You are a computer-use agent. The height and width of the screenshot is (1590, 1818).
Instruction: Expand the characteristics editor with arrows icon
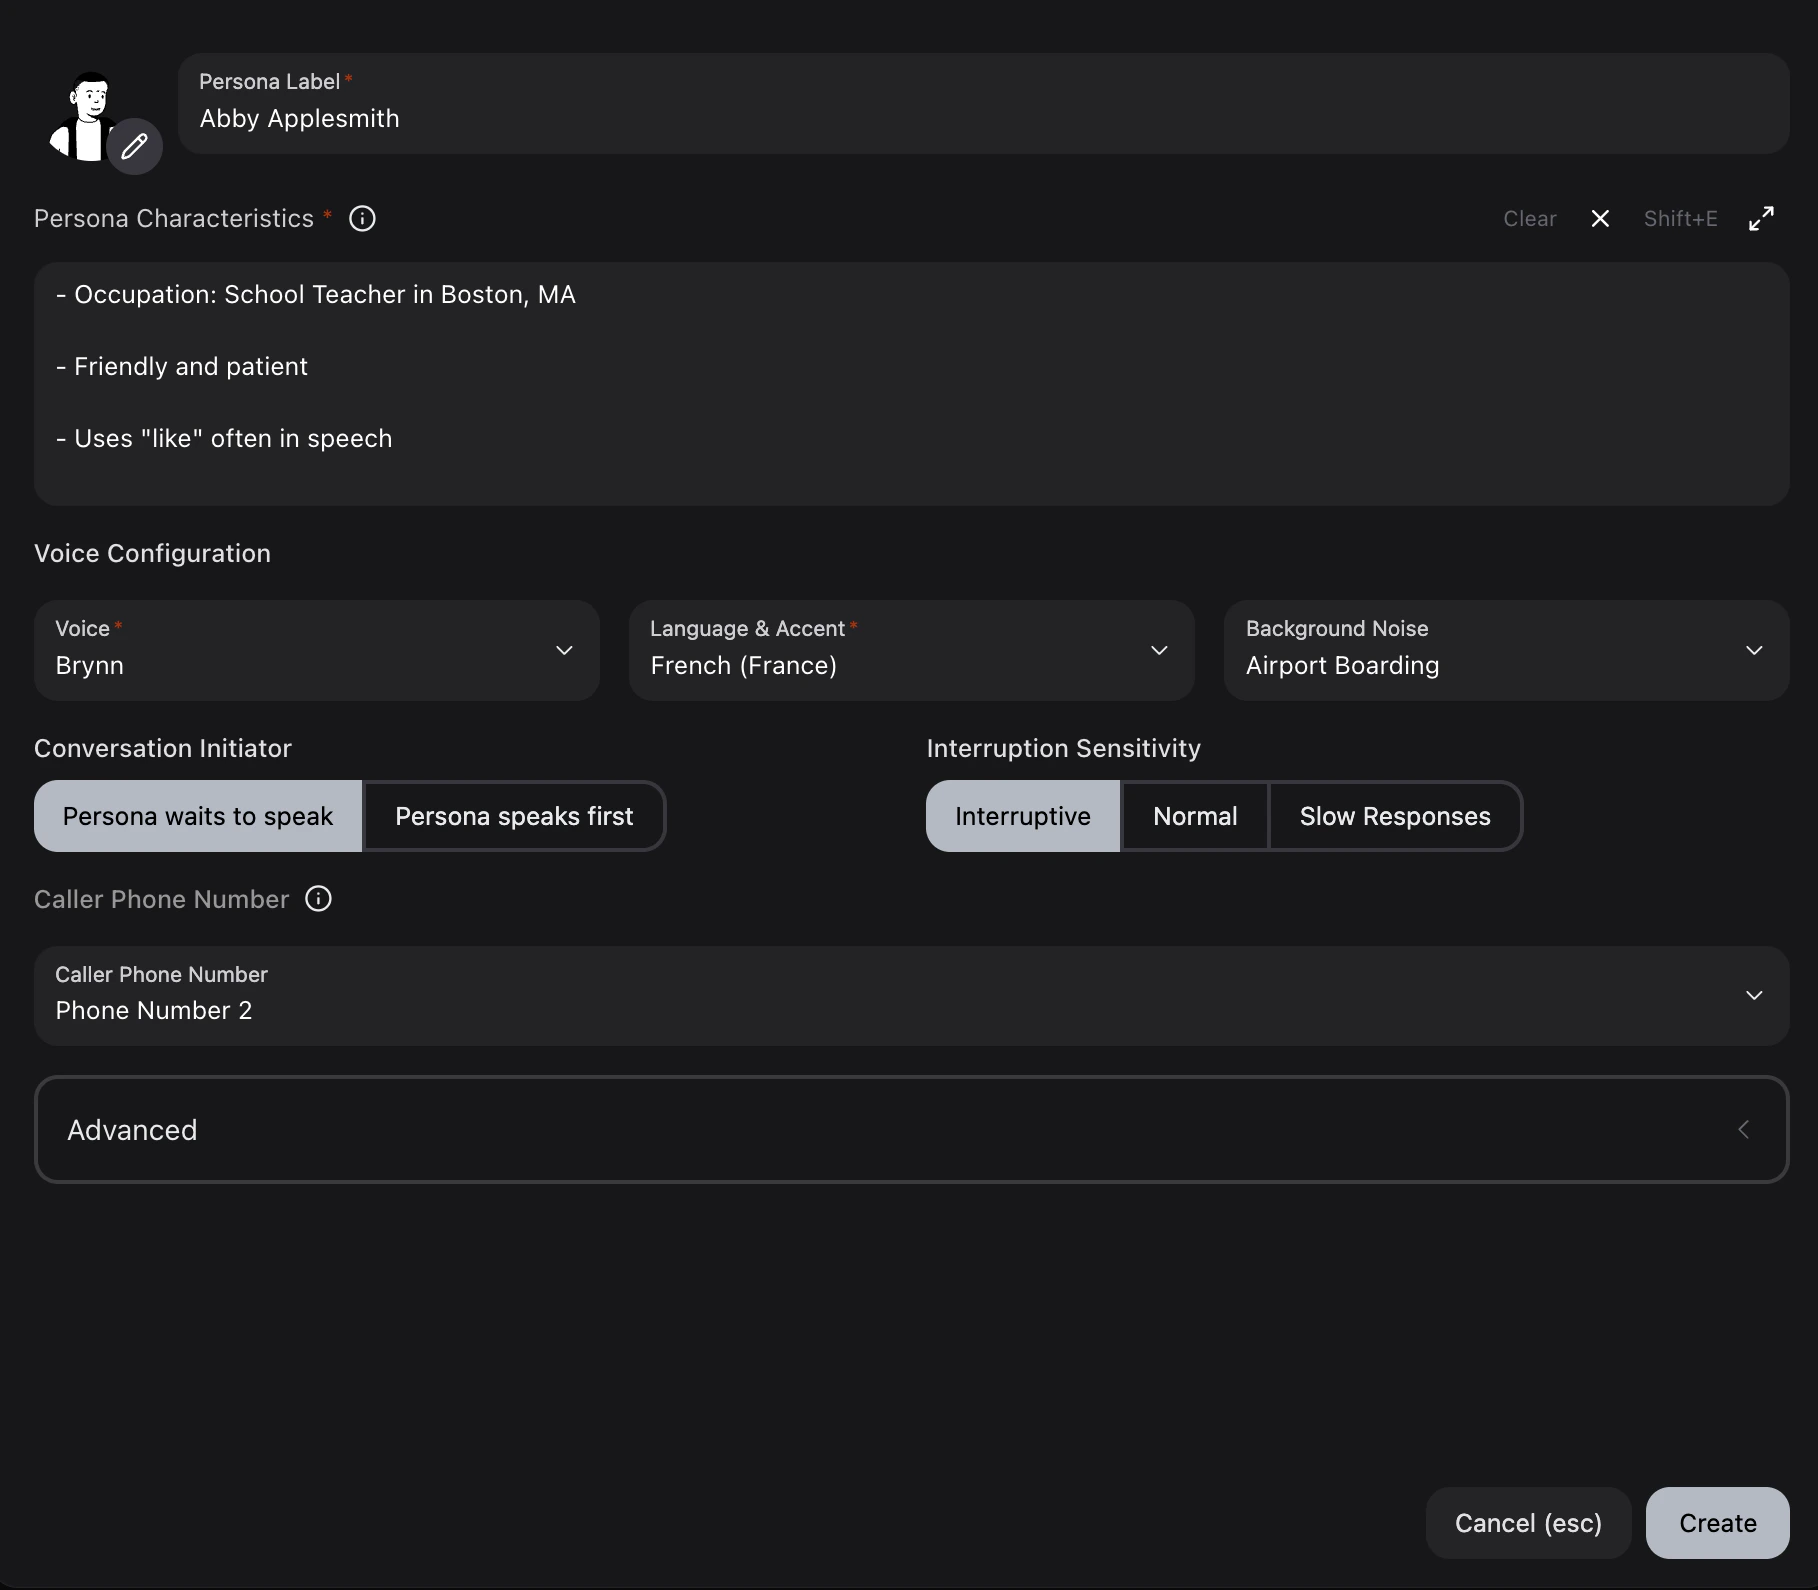tap(1761, 219)
